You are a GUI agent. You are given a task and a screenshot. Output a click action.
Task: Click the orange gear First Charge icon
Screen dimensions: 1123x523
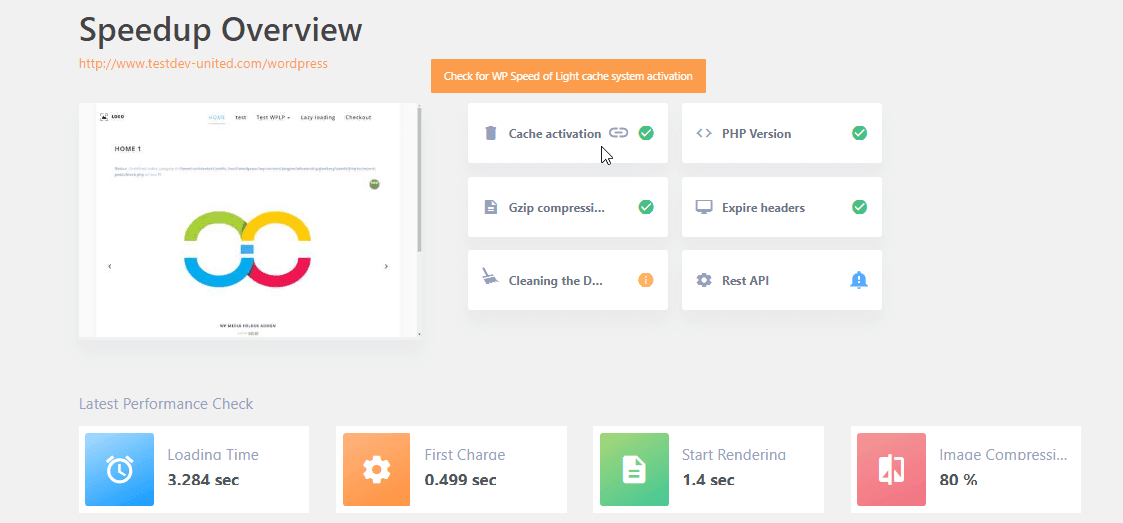pyautogui.click(x=376, y=468)
